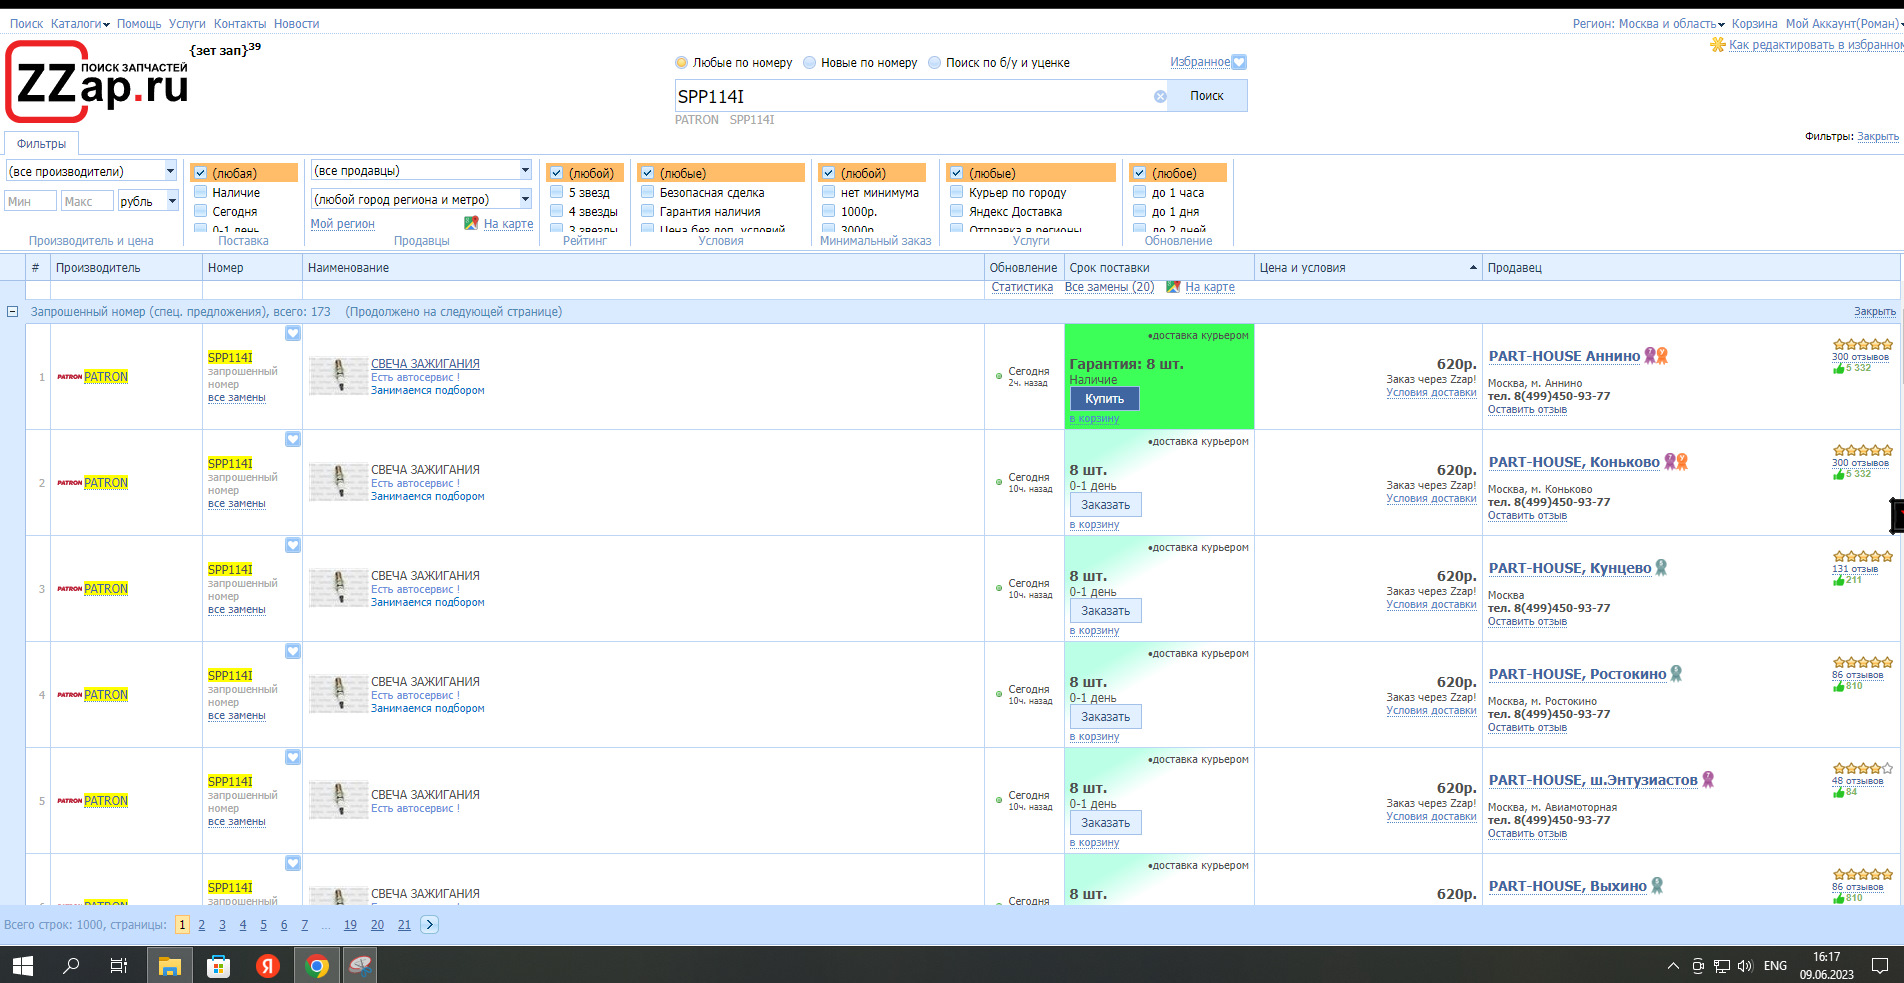1904x983 pixels.
Task: Open File Explorer from taskbar
Action: [x=170, y=965]
